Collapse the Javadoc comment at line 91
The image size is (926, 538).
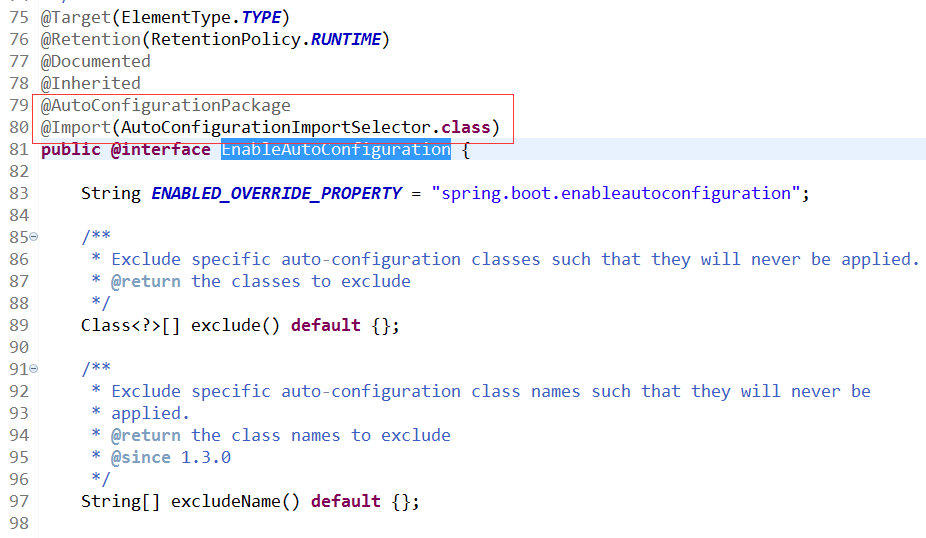click(x=34, y=369)
